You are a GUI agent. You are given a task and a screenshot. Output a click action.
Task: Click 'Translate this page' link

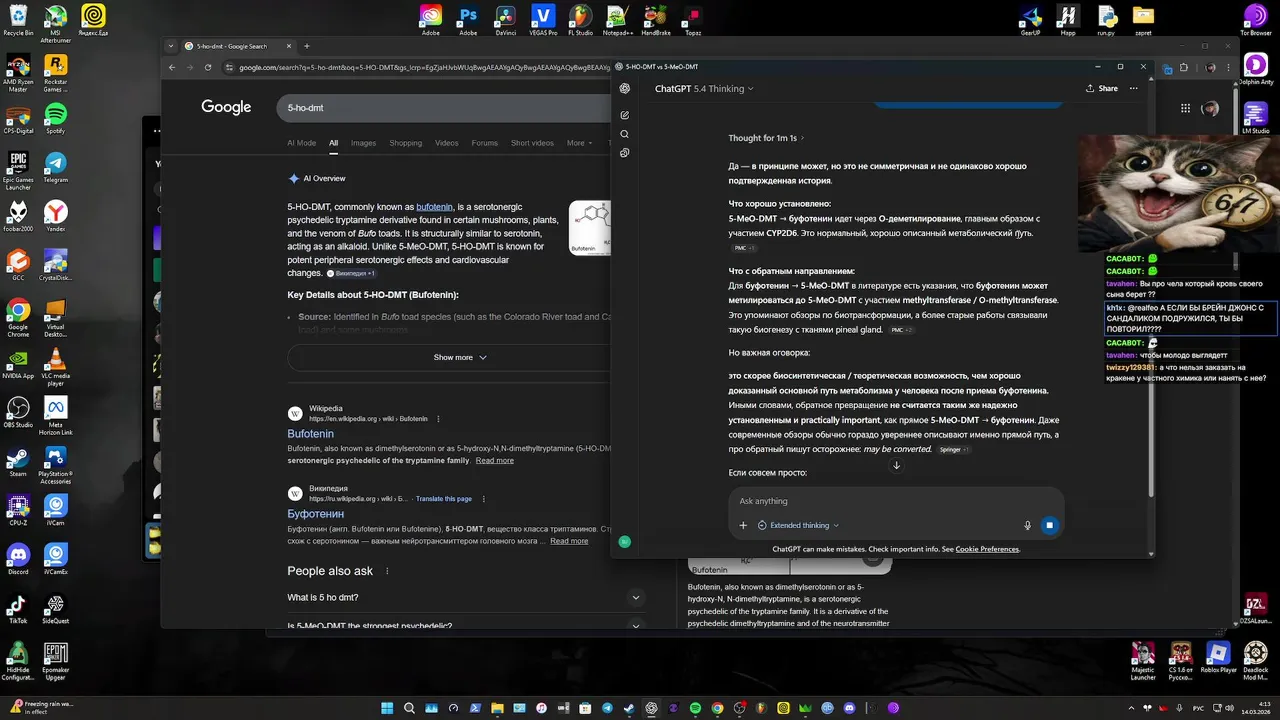(444, 498)
